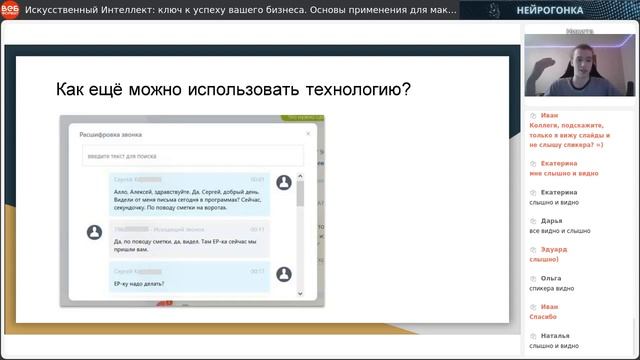This screenshot has width=640, height=360.
Task: Click Екатерина's 'слышно и видно' message
Action: [554, 202]
